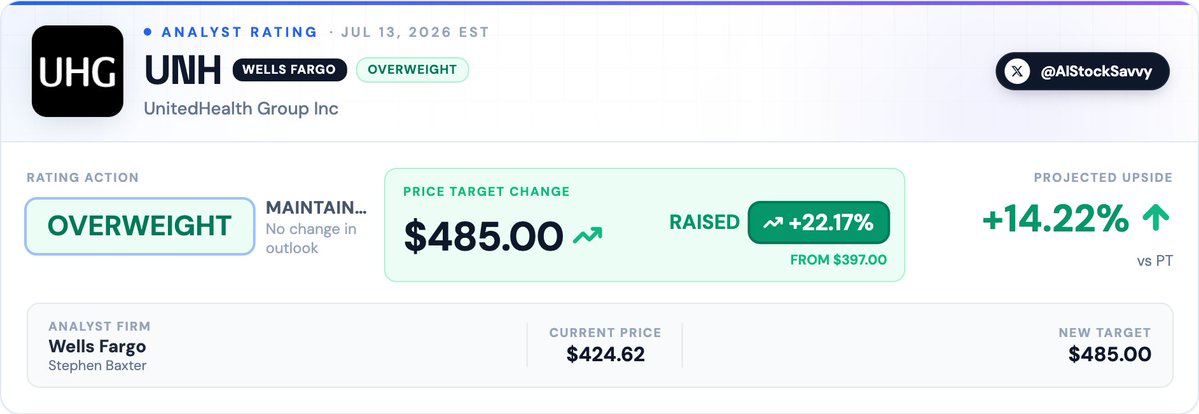This screenshot has height=414, width=1199.
Task: Click the X logo icon
Action: tap(1016, 72)
